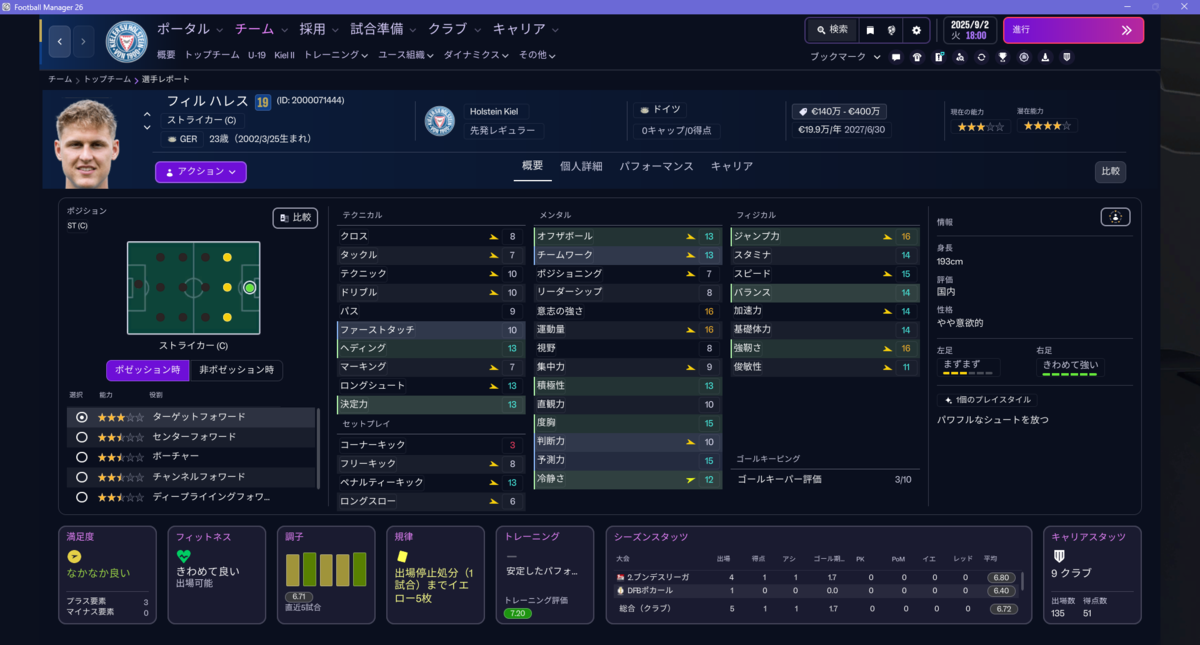Viewport: 1200px width, 645px height.
Task: Click the 進行 continue button
Action: tap(1073, 30)
